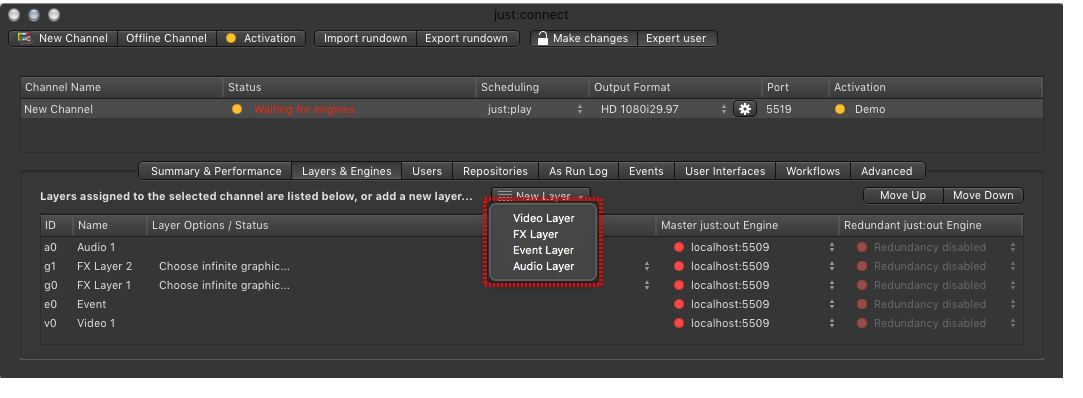Click the port value 5519

pos(778,109)
